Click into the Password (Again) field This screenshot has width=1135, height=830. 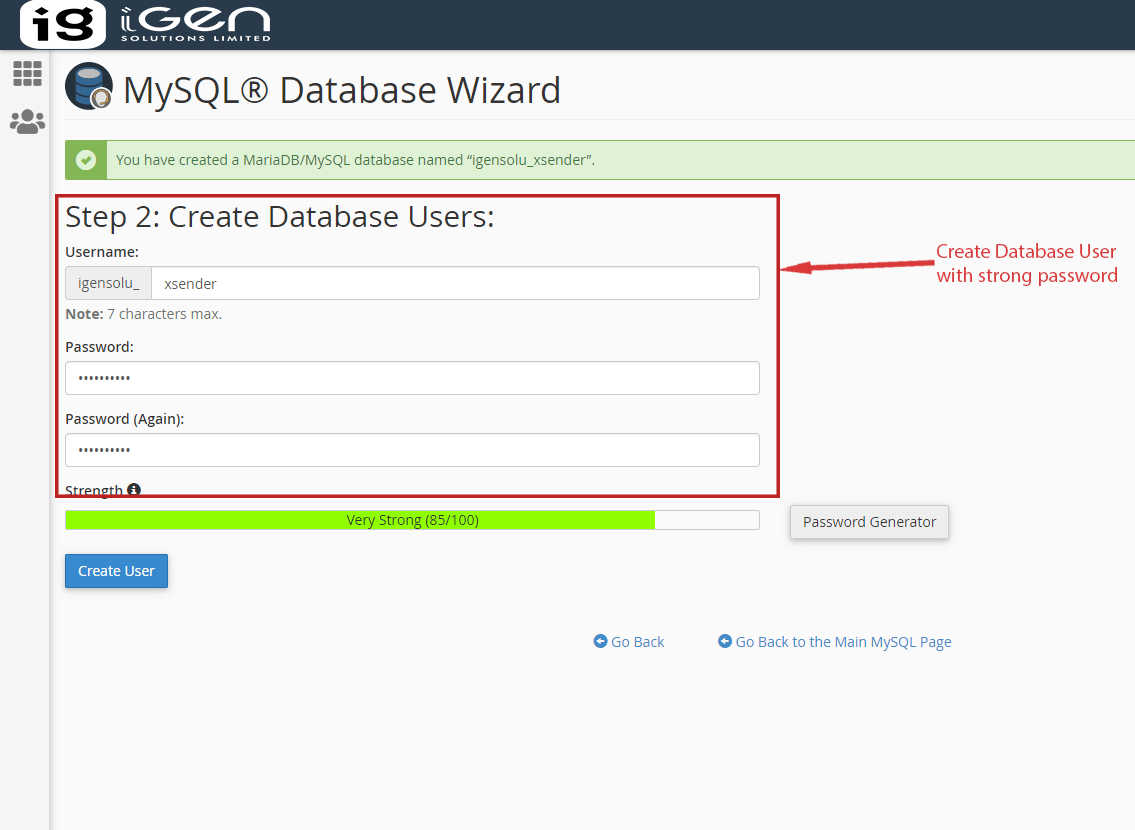click(412, 450)
